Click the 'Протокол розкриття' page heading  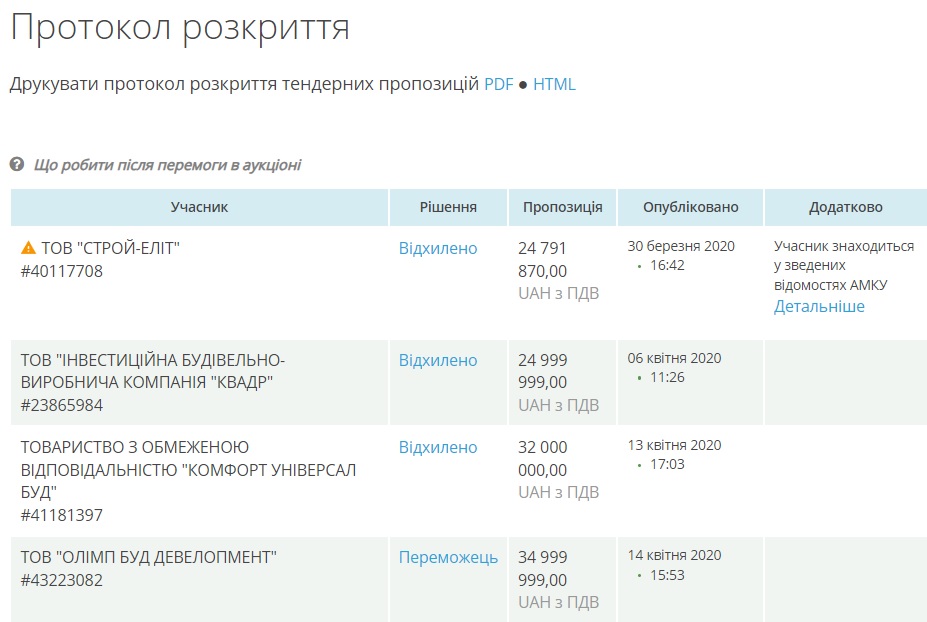[180, 28]
